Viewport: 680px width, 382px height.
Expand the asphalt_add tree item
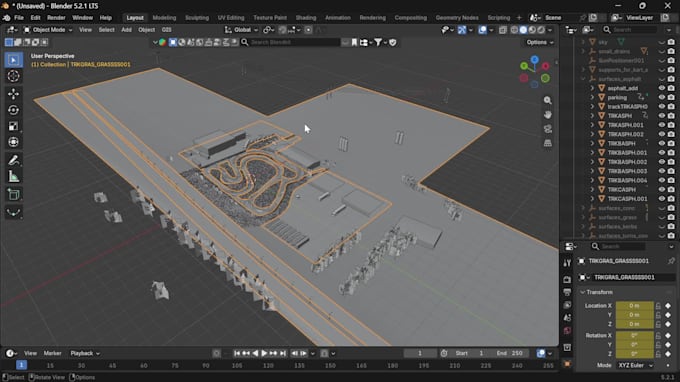592,88
